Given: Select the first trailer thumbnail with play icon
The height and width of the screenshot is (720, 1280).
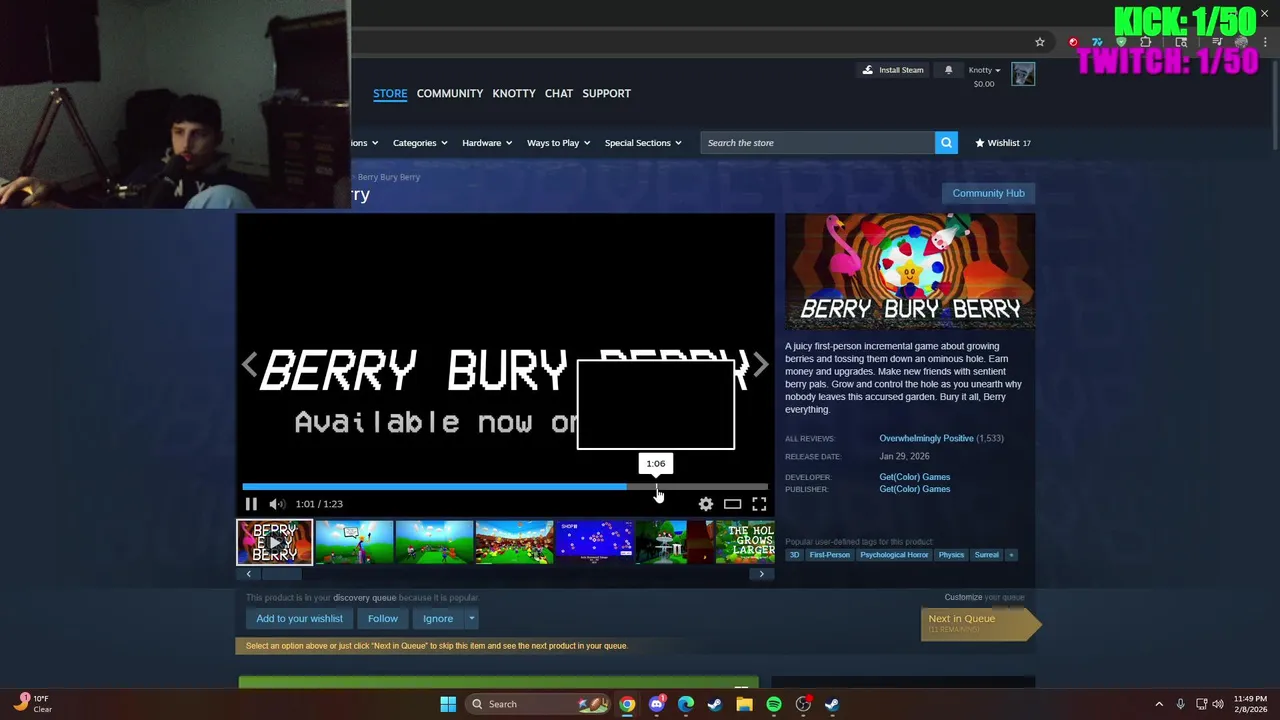Looking at the screenshot, I should point(274,542).
